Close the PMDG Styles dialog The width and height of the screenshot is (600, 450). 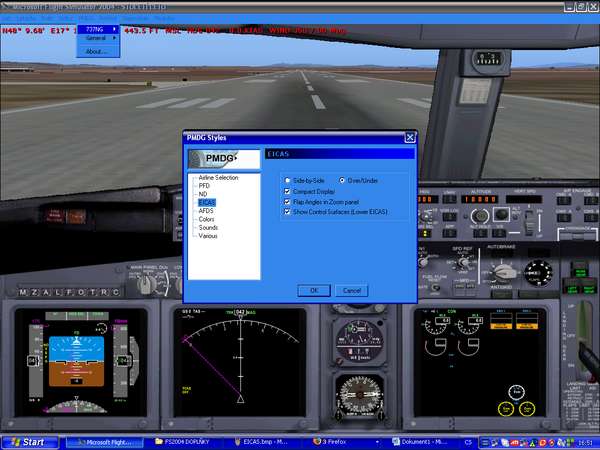click(x=409, y=137)
